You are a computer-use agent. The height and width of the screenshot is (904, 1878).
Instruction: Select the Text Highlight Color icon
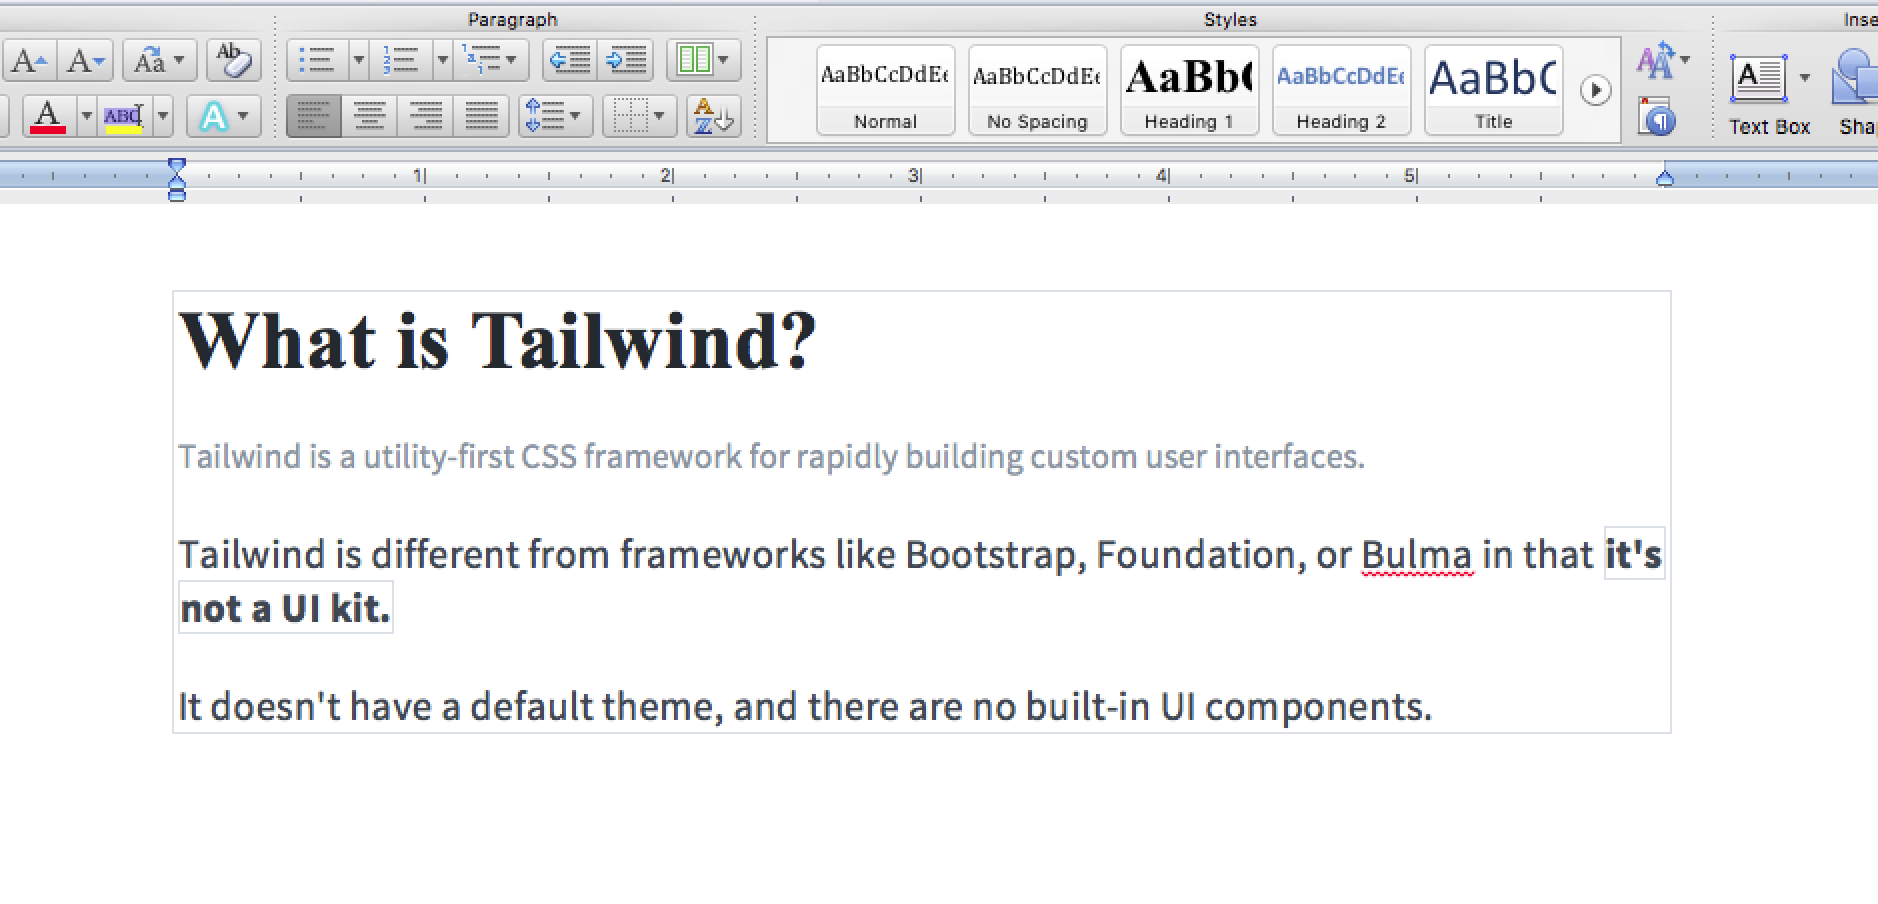pos(124,117)
